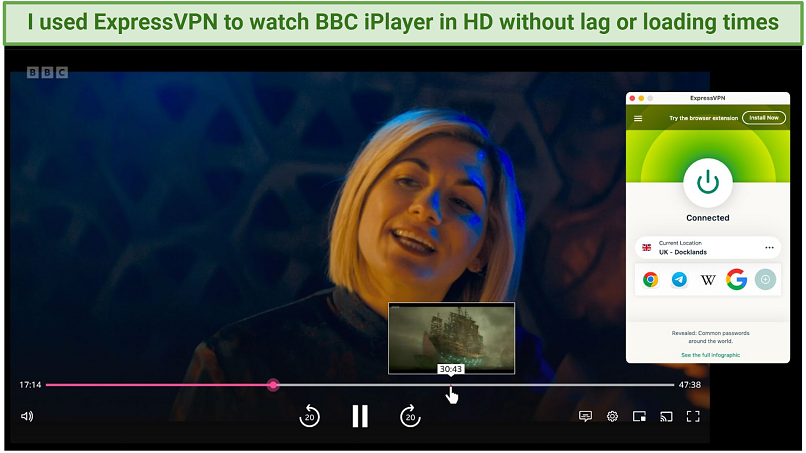This screenshot has height=453, width=806.
Task: Open the See the full infographic link
Action: (710, 355)
